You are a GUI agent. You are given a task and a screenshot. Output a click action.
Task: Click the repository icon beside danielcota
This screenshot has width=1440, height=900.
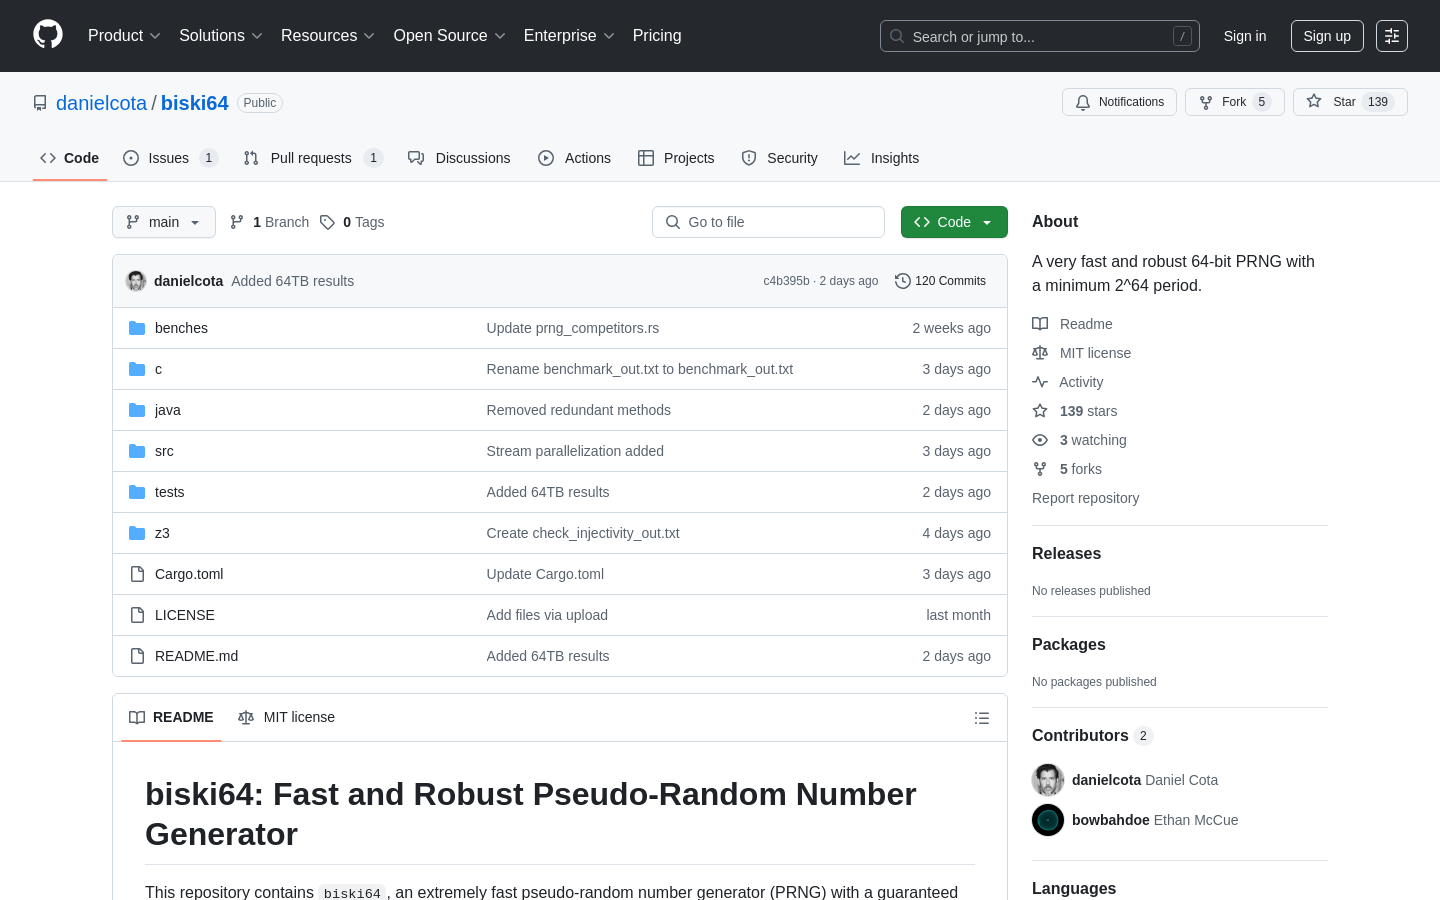[x=40, y=103]
